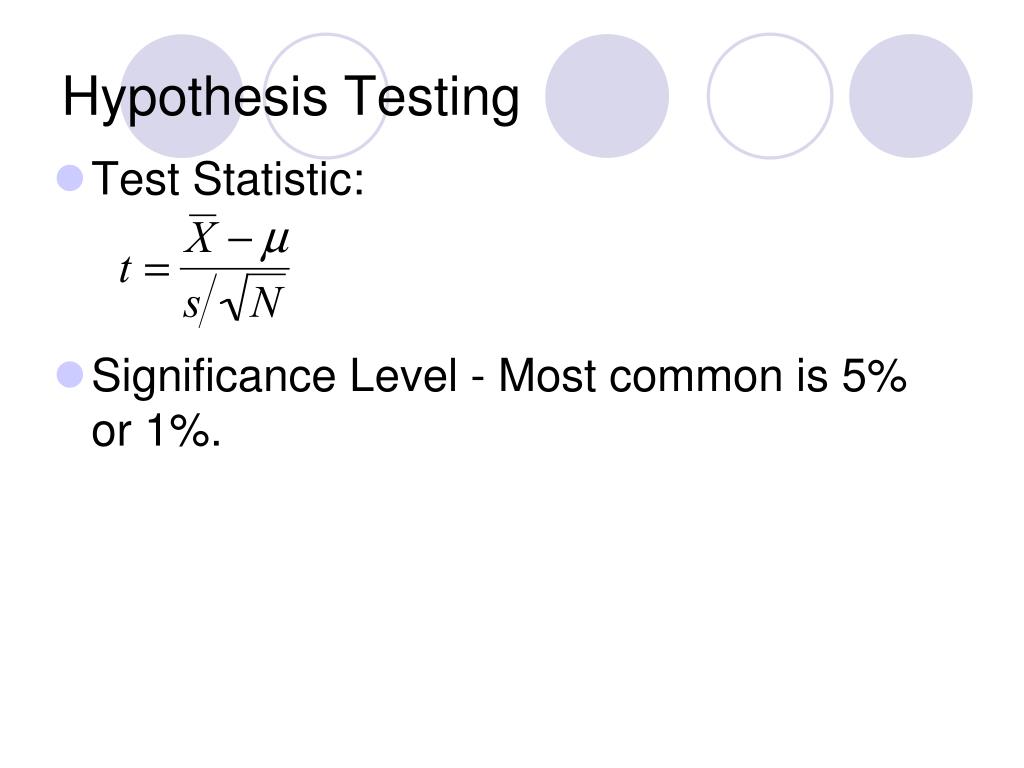Click the 'or 1%.' text line
The height and width of the screenshot is (768, 1024).
(x=157, y=431)
